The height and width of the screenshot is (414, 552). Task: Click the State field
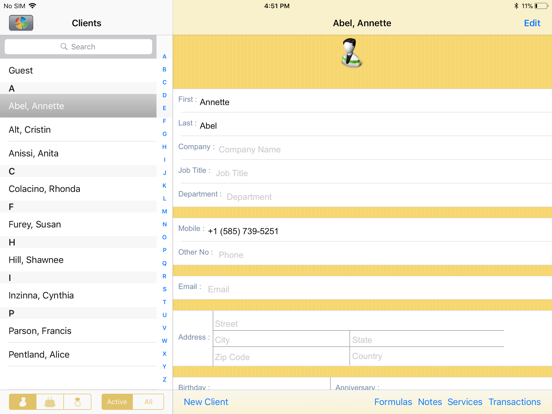427,339
